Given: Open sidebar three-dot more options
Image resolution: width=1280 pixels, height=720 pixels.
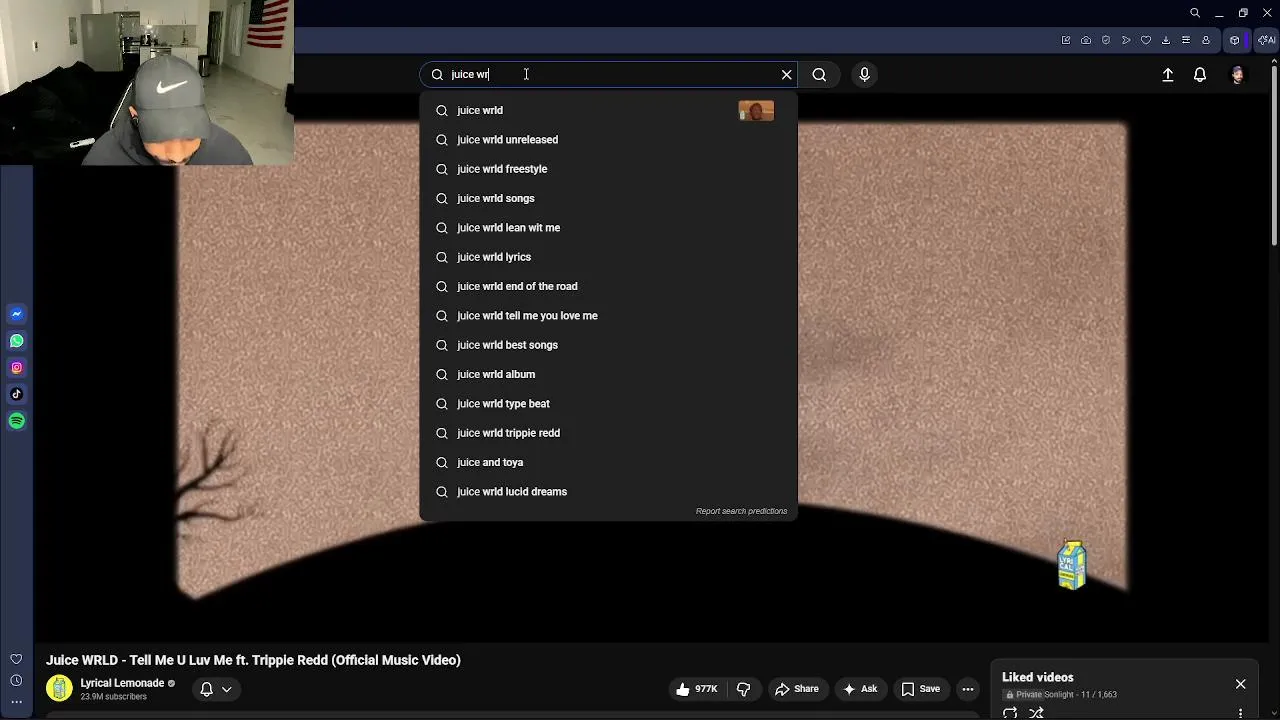Looking at the screenshot, I should coord(16,702).
